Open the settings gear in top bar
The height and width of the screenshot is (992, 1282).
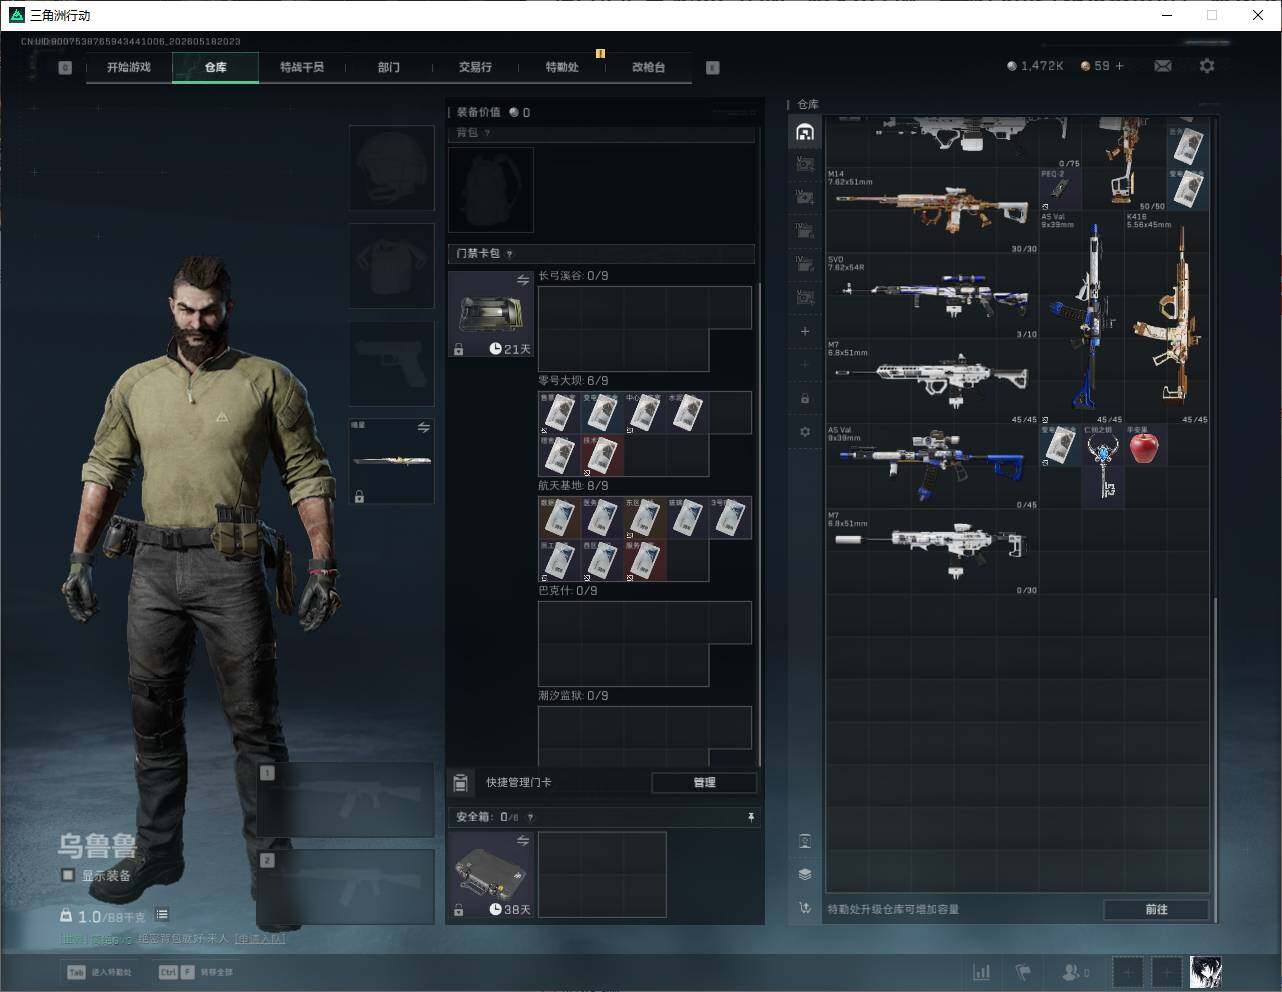click(x=1207, y=66)
